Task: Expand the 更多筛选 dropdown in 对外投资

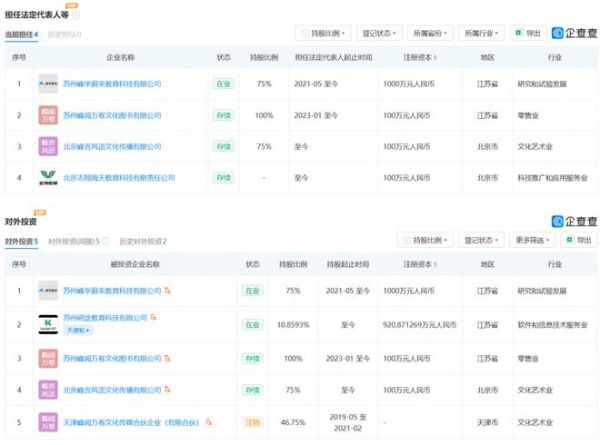Action: [535, 240]
